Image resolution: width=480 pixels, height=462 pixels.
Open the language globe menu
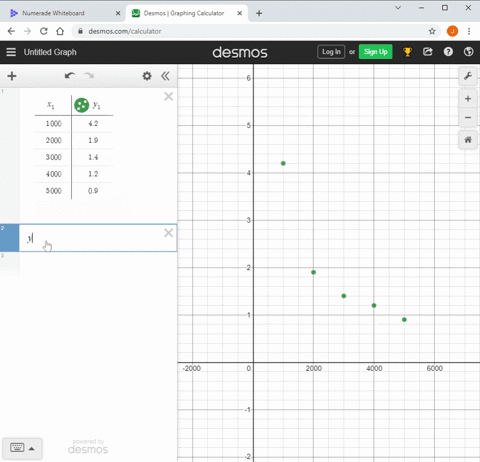469,52
